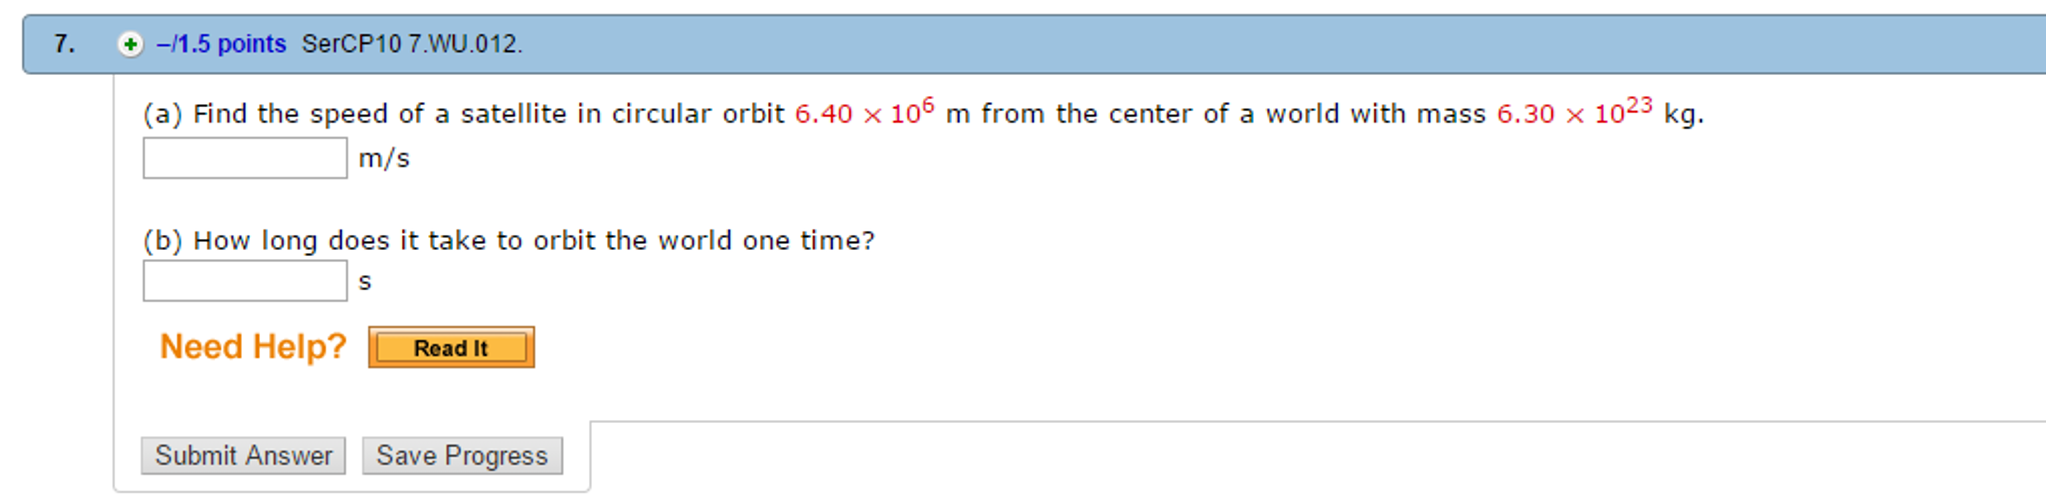Image resolution: width=2046 pixels, height=501 pixels.
Task: Click the speed answer box in m/s
Action: [245, 158]
